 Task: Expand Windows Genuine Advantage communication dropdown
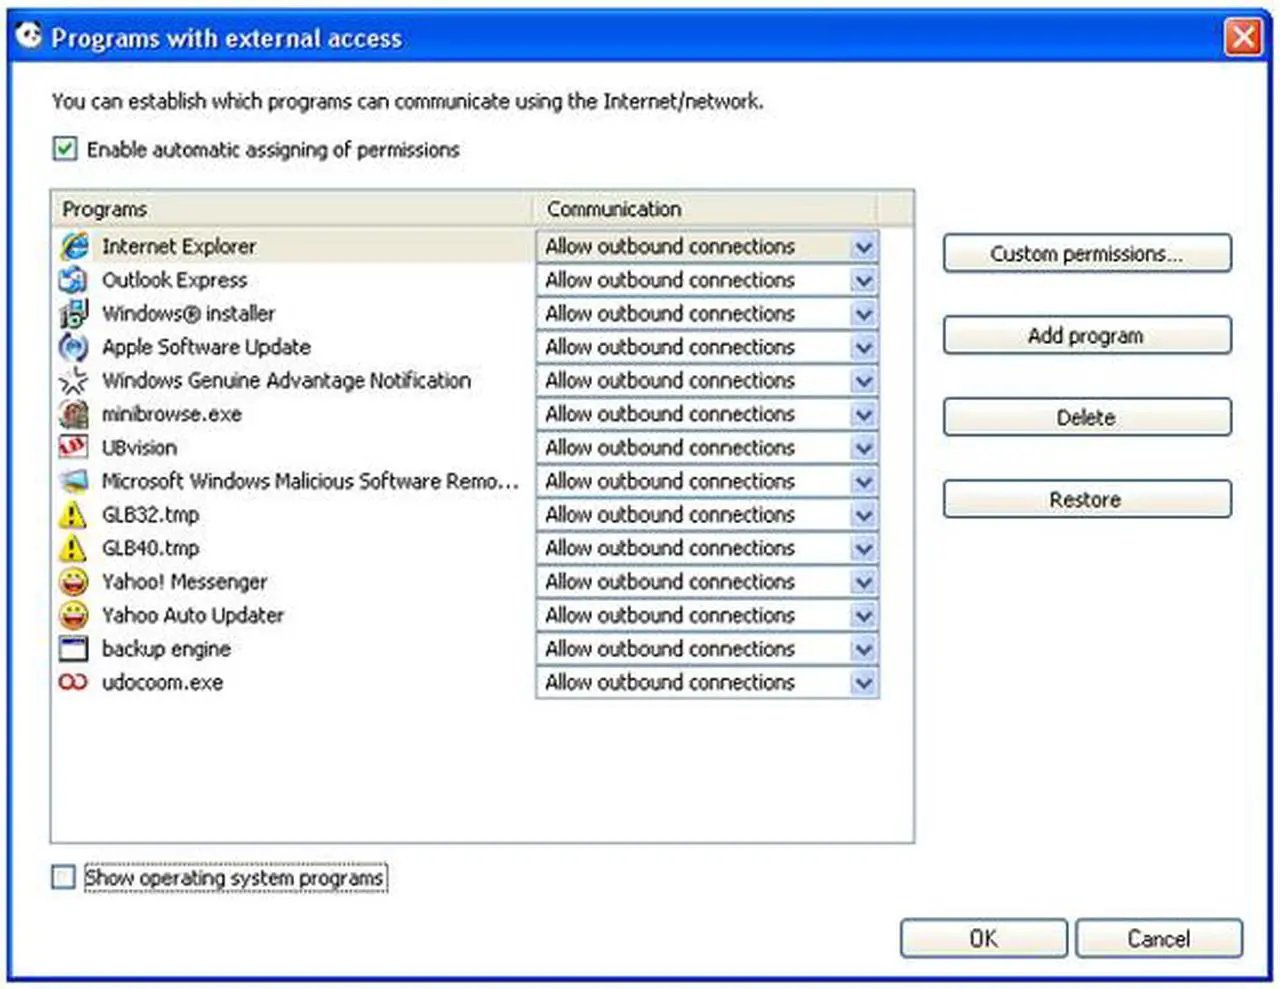point(864,381)
